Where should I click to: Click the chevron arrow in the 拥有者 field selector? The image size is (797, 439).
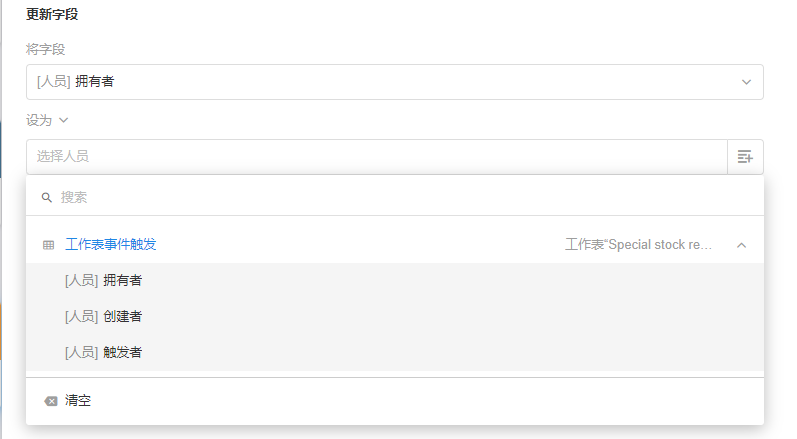point(746,82)
